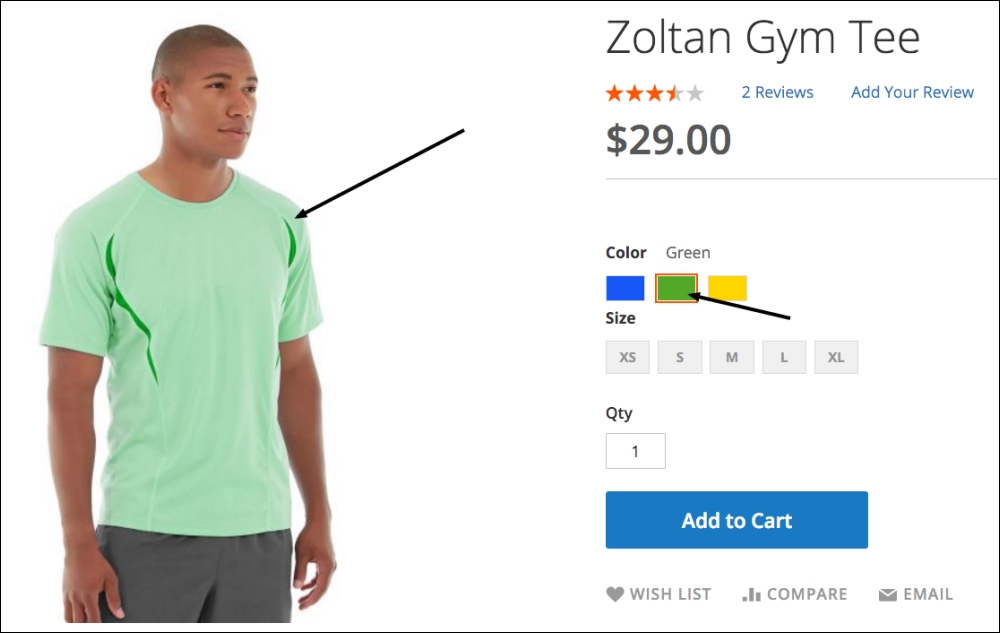Viewport: 1000px width, 633px height.
Task: Click the Email envelope icon
Action: click(887, 595)
